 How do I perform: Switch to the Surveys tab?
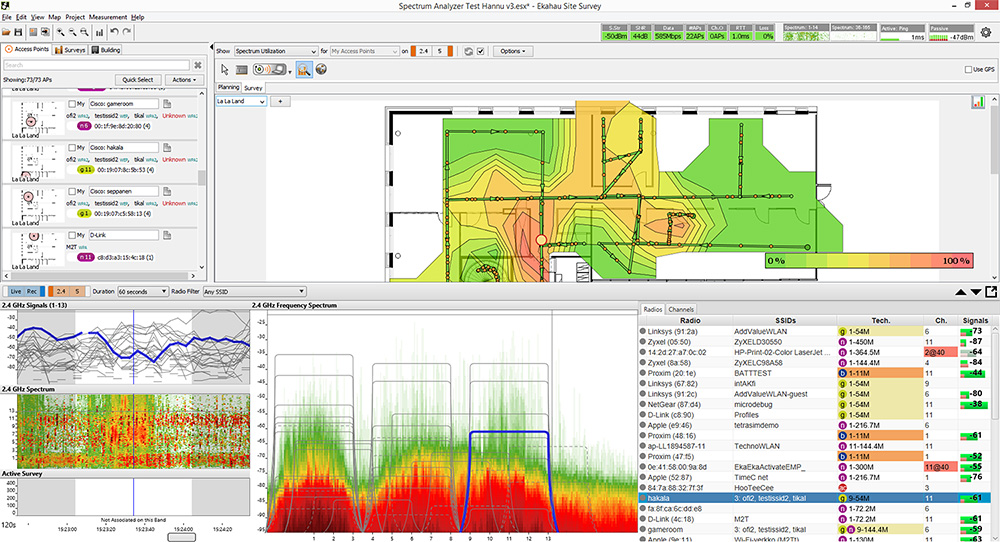[x=70, y=50]
